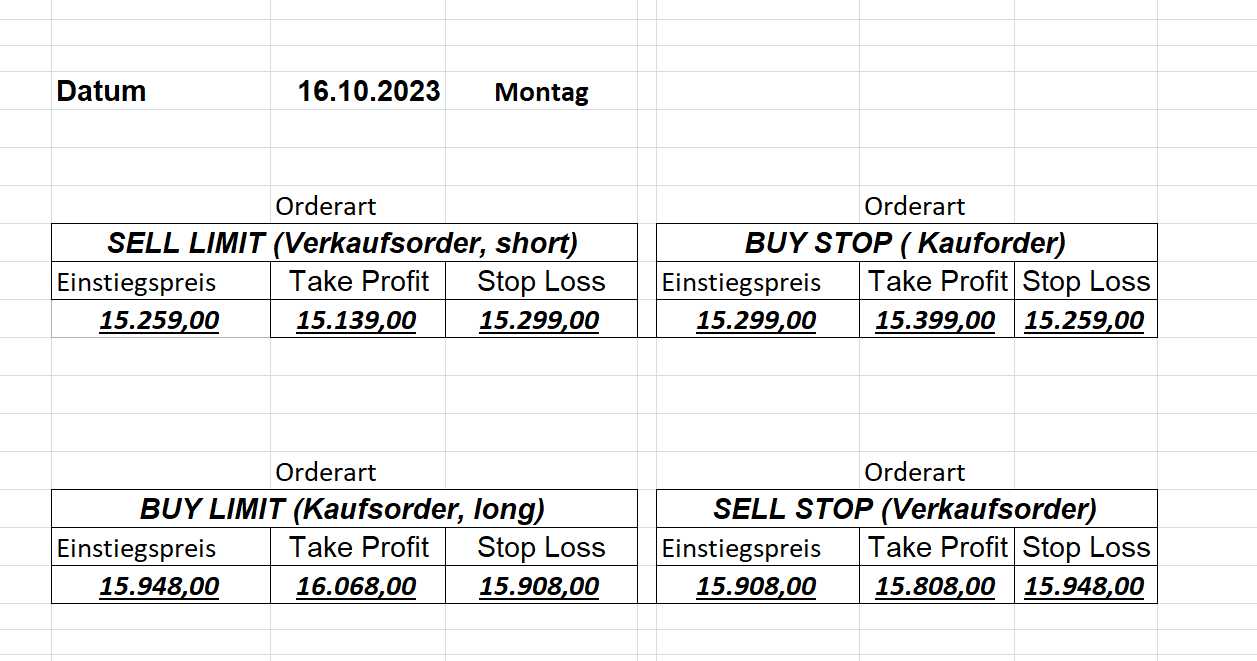
Task: Click BUY LIMIT entry price 15.948,00
Action: click(159, 586)
